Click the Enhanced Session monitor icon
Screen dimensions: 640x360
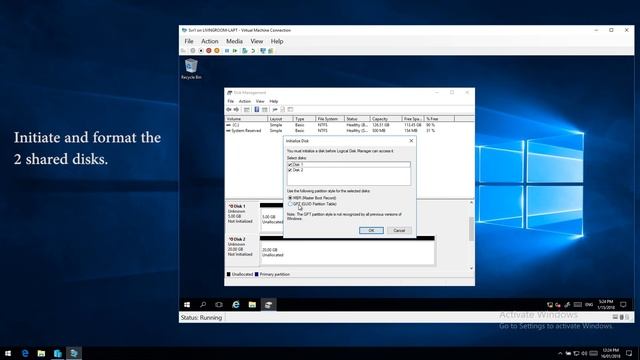pos(263,51)
